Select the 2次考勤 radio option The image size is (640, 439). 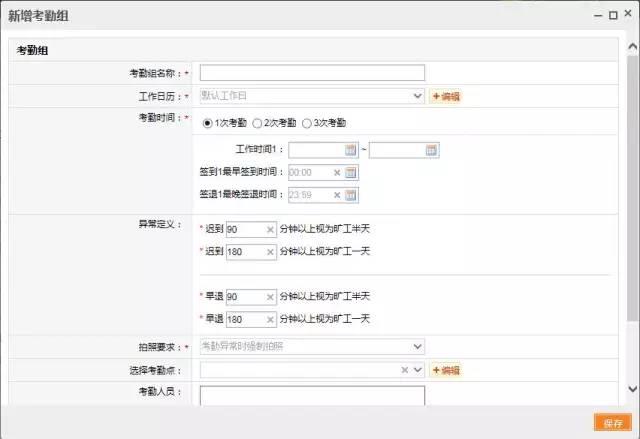click(257, 123)
